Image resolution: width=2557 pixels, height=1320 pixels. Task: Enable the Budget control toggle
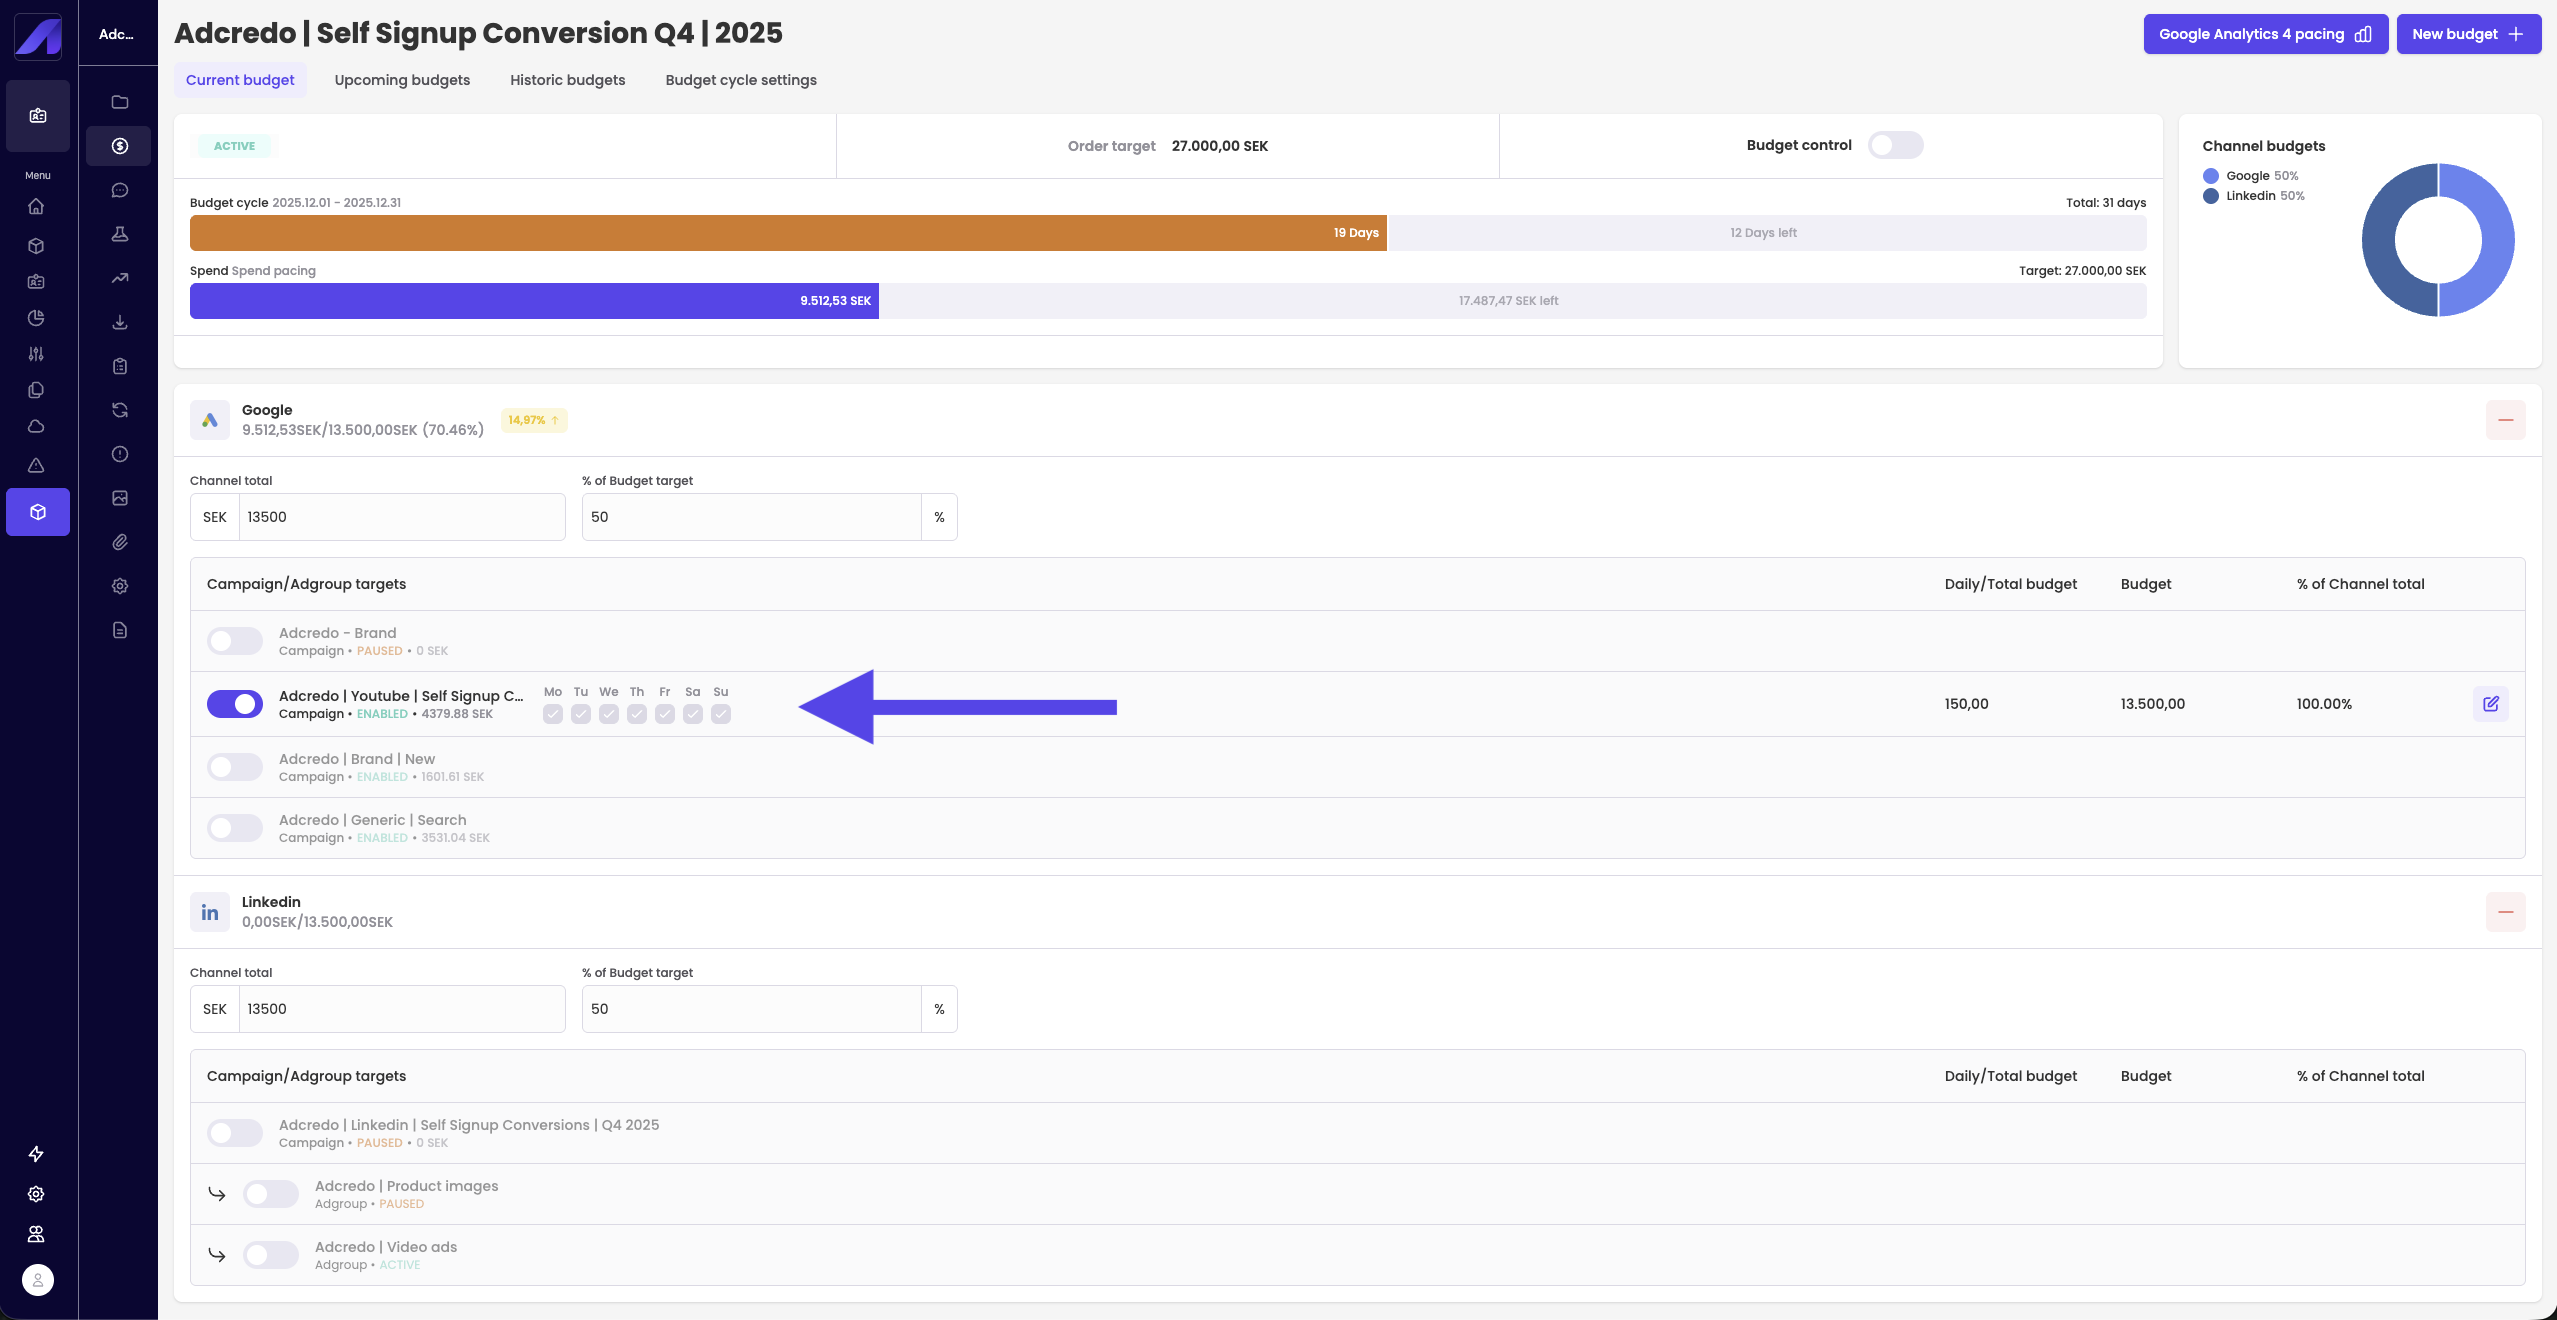coord(1895,145)
